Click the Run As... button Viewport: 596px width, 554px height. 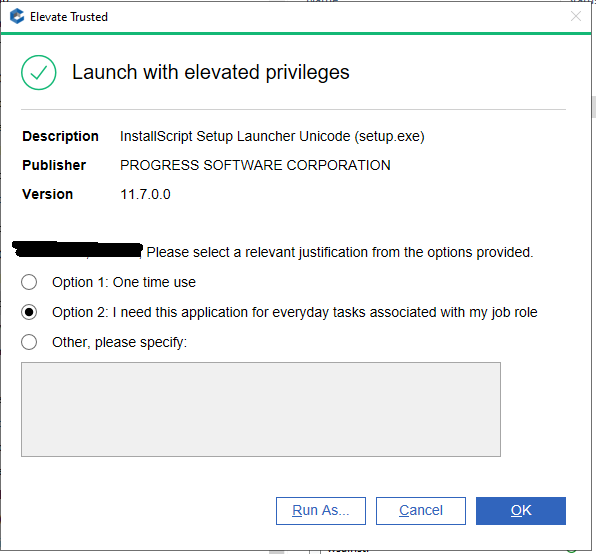point(321,511)
